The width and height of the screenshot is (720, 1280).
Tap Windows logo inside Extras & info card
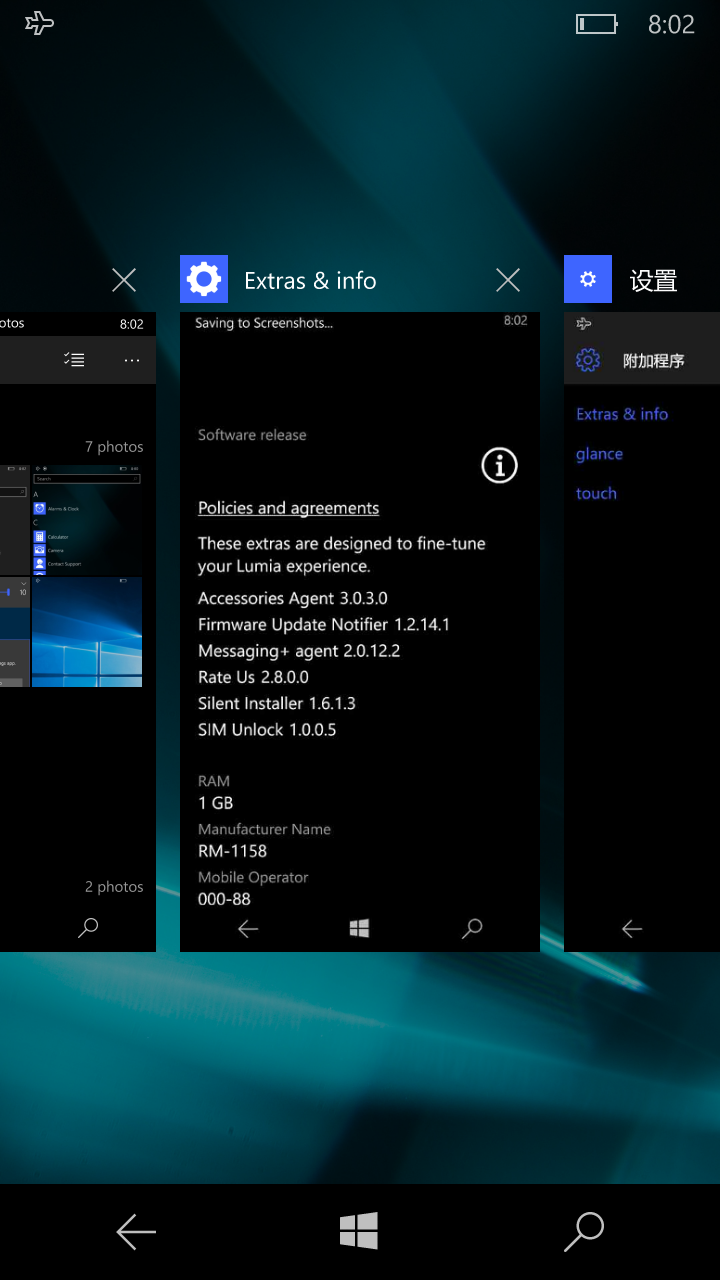360,929
